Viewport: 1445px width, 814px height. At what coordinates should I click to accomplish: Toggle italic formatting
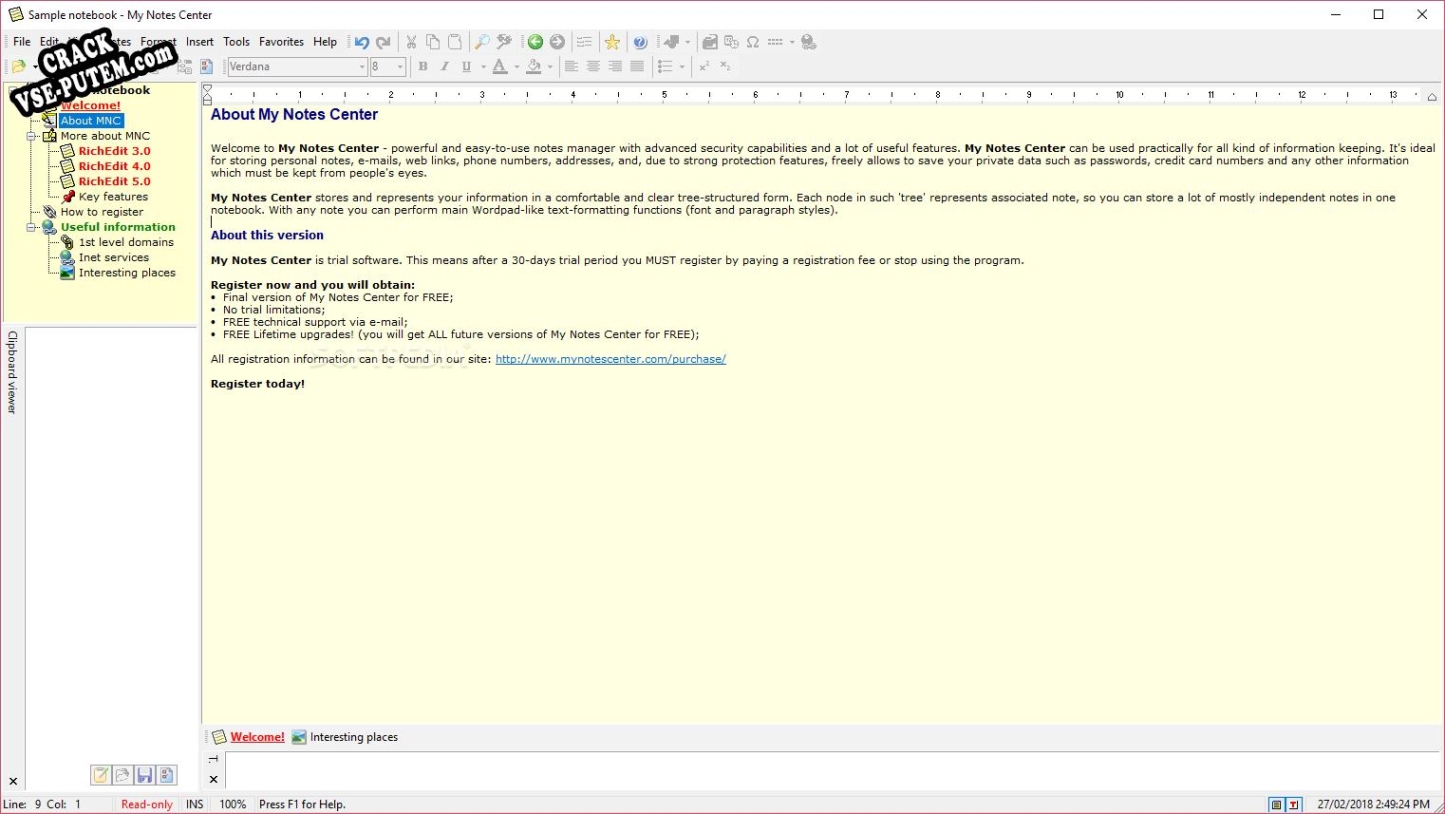445,67
